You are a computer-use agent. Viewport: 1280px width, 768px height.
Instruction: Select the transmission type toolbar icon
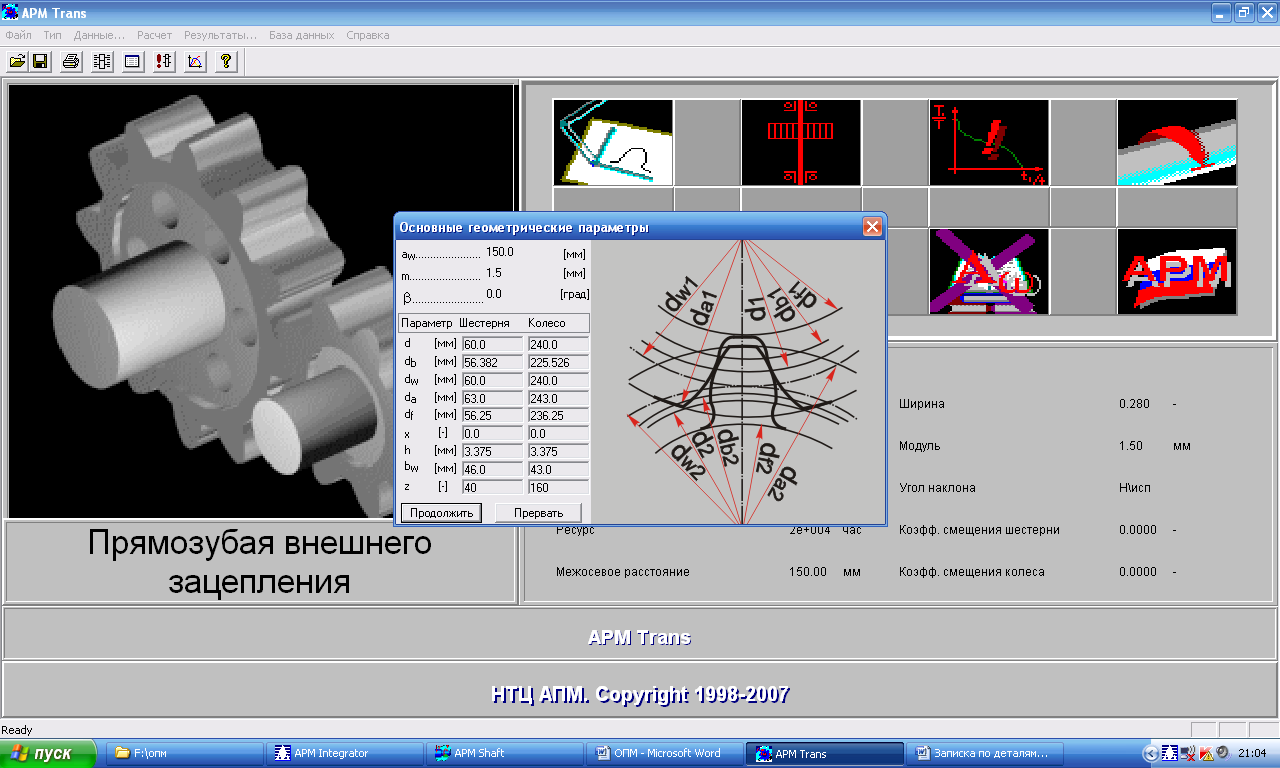[x=102, y=62]
